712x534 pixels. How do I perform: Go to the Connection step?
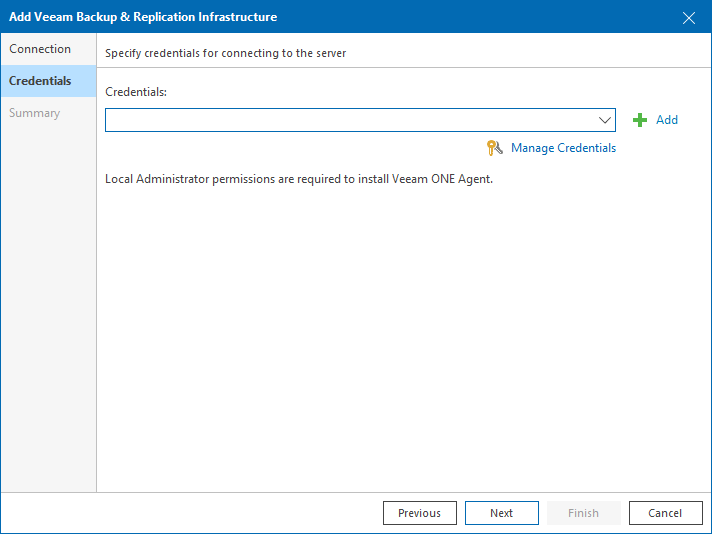49,49
